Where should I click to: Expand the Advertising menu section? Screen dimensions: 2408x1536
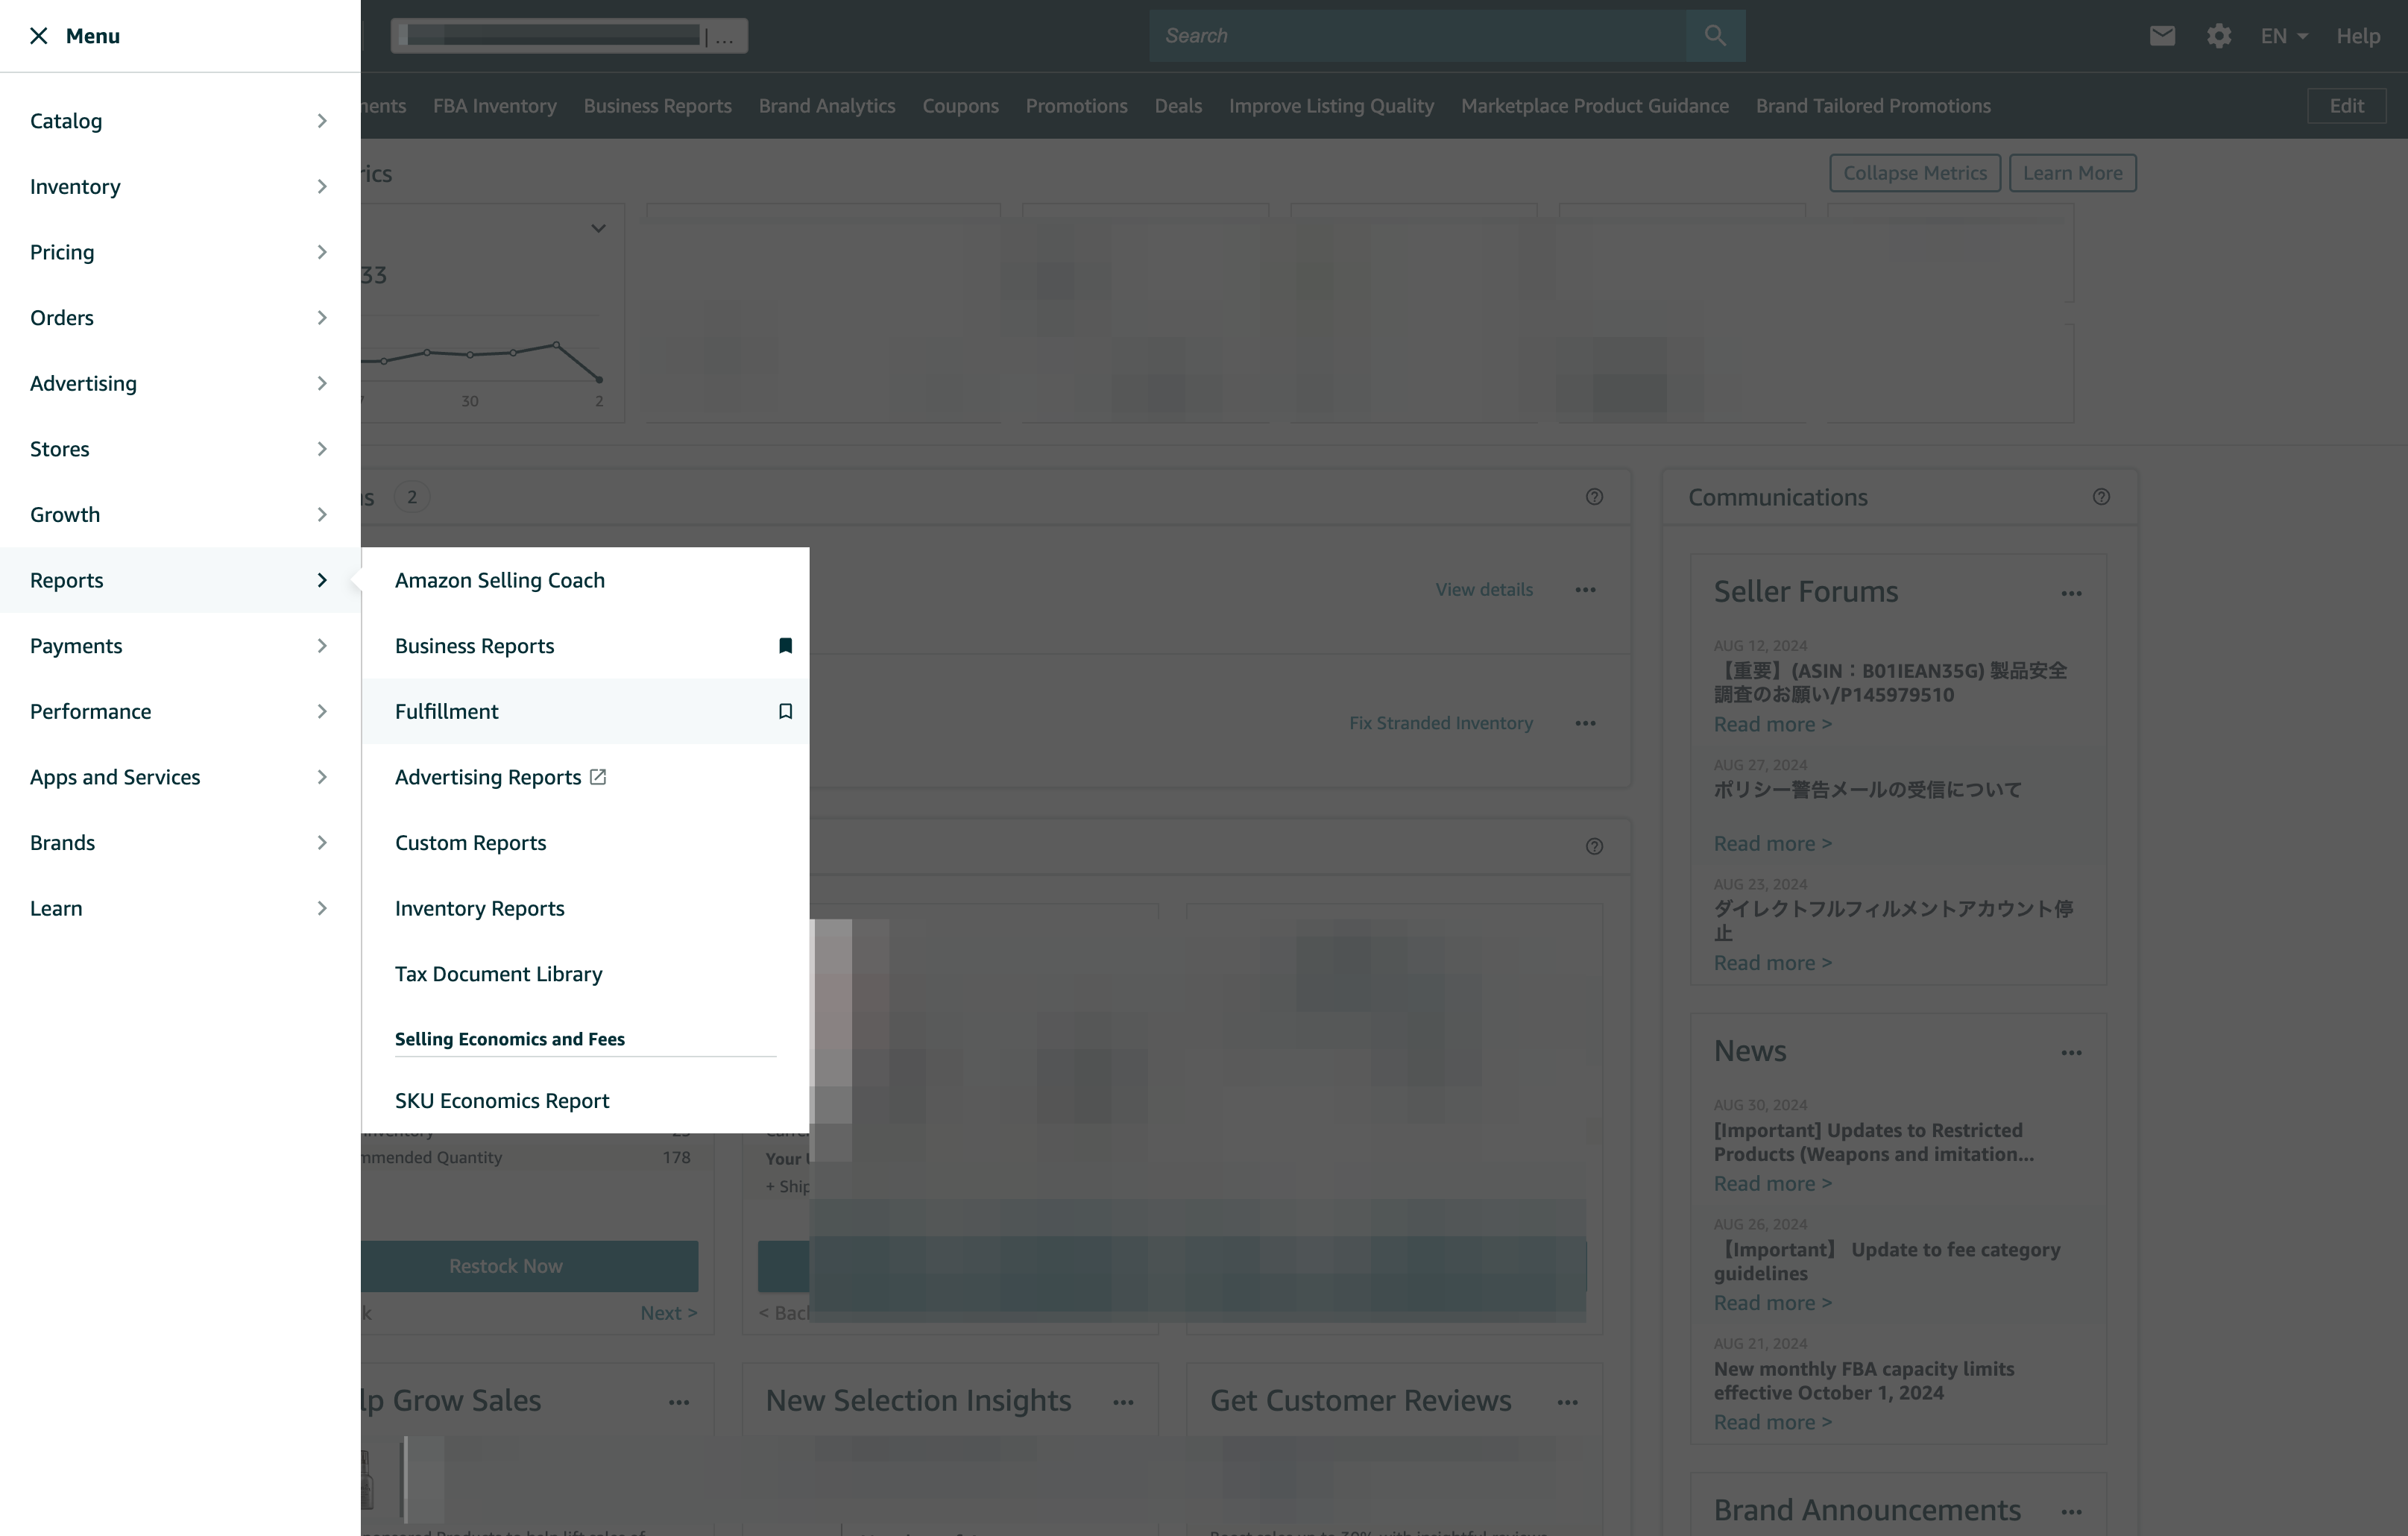pos(180,384)
